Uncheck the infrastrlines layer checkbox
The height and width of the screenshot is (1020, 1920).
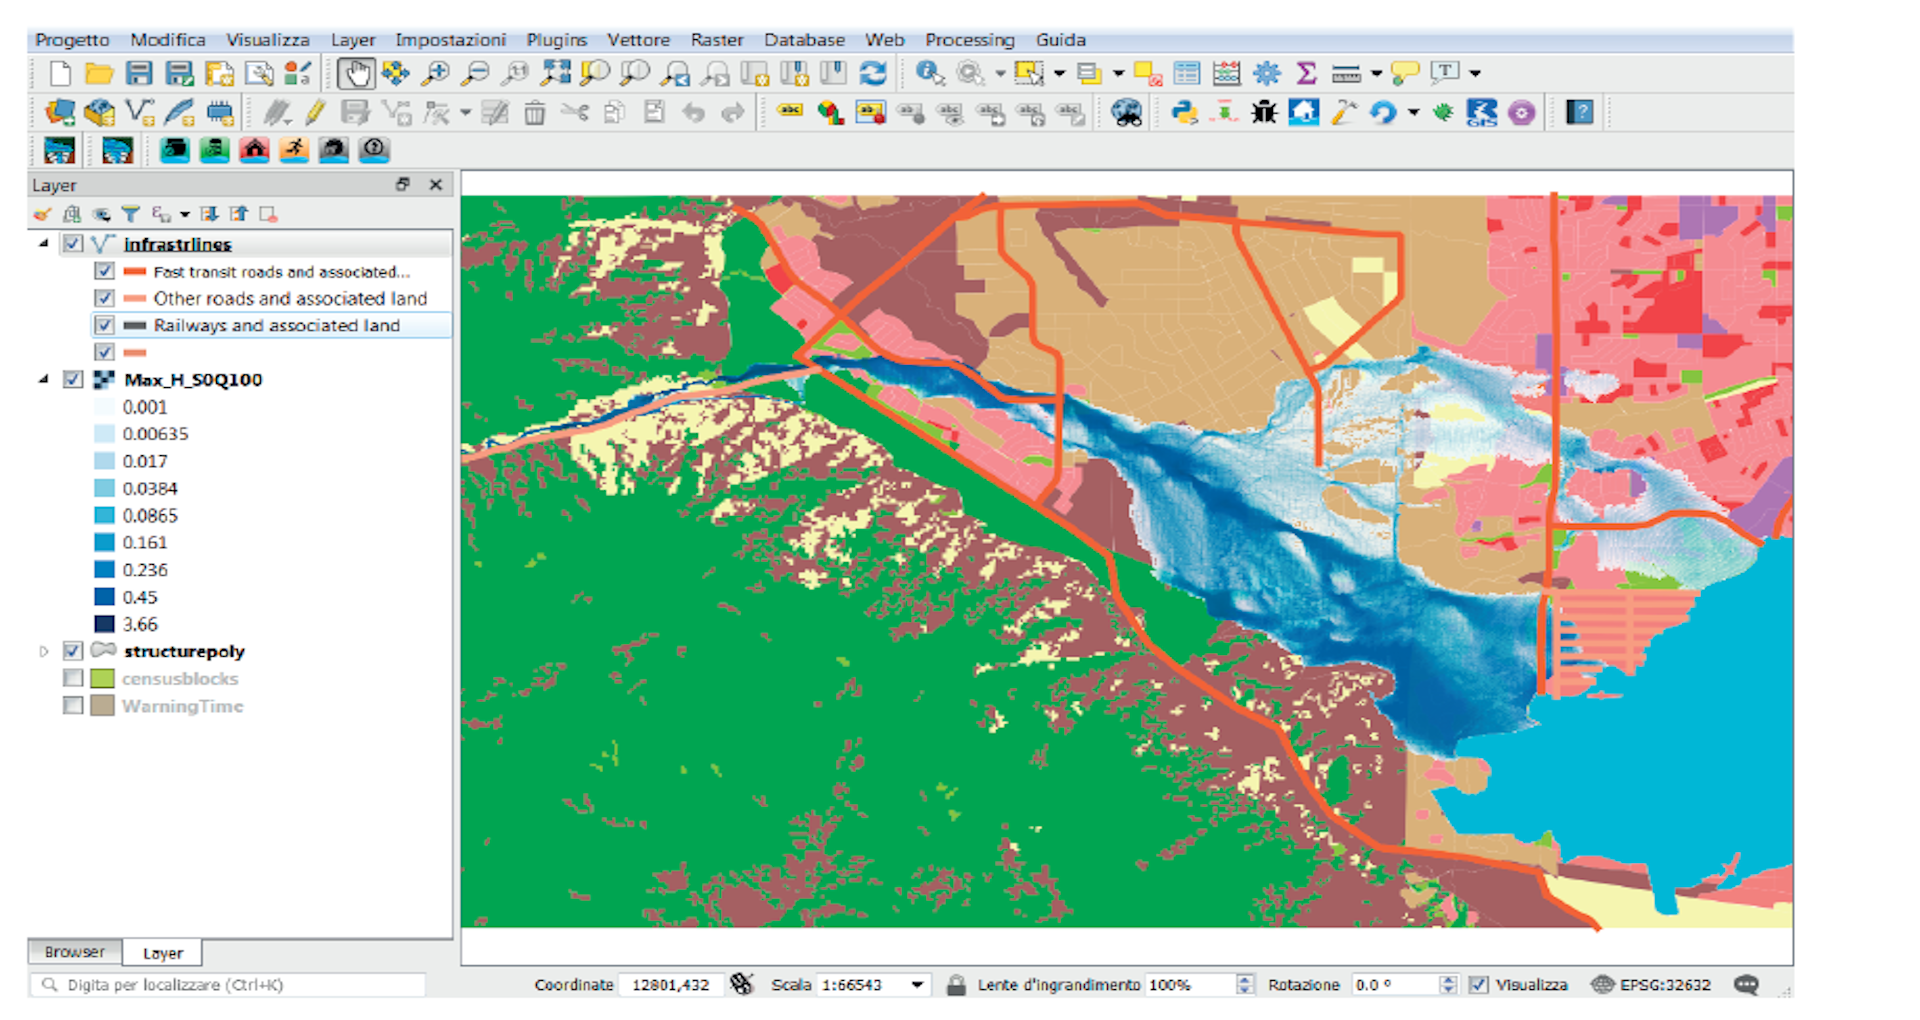73,243
